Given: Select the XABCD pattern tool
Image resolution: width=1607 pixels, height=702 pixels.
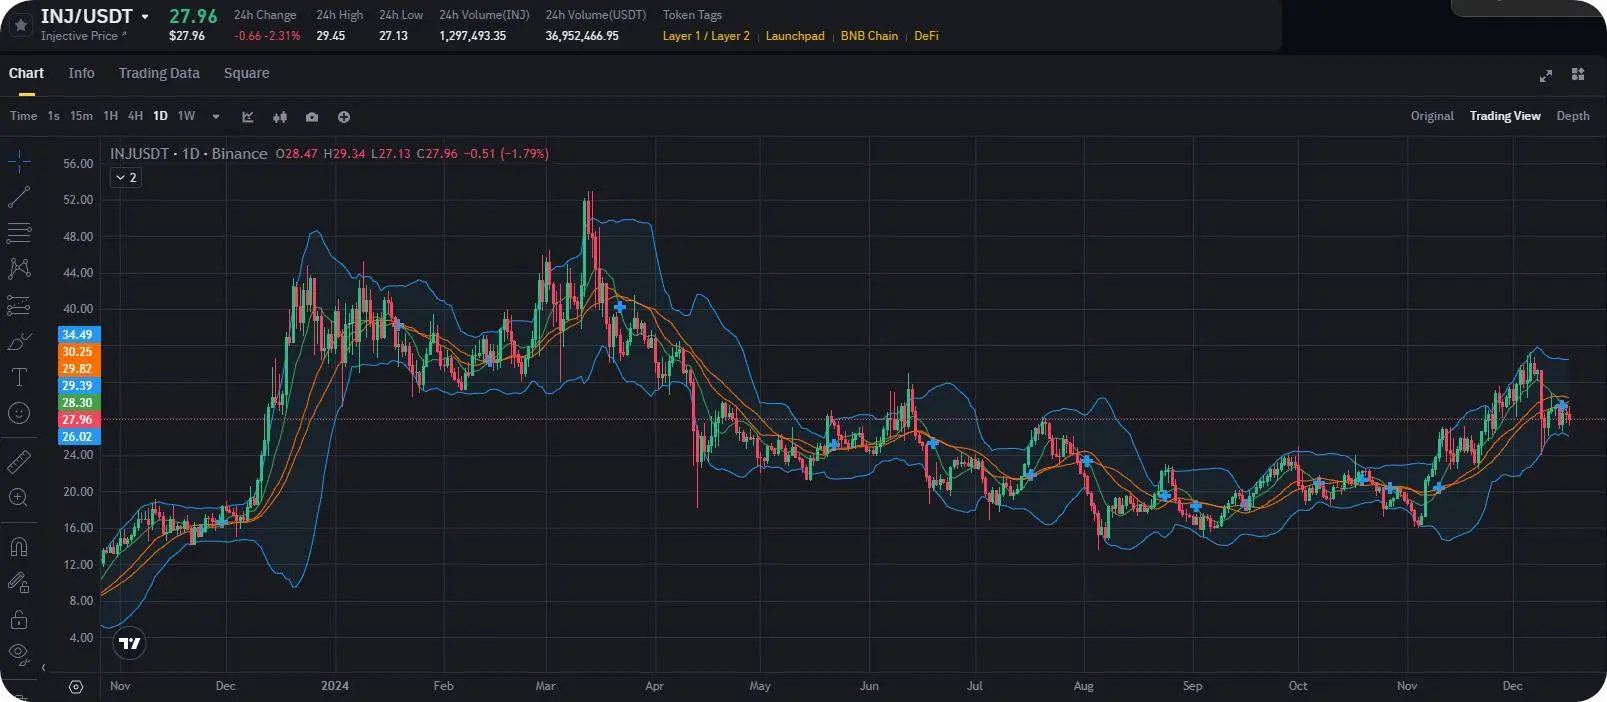Looking at the screenshot, I should 19,269.
